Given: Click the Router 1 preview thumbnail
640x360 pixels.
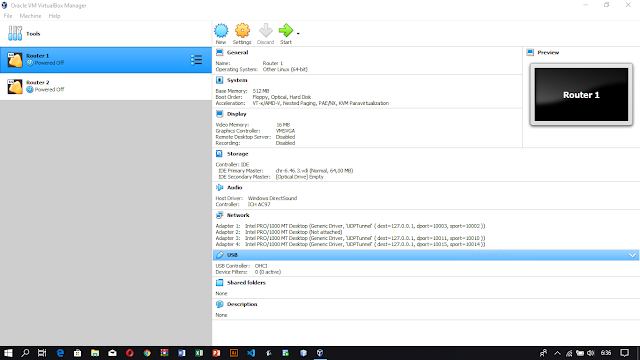Looking at the screenshot, I should coord(581,95).
